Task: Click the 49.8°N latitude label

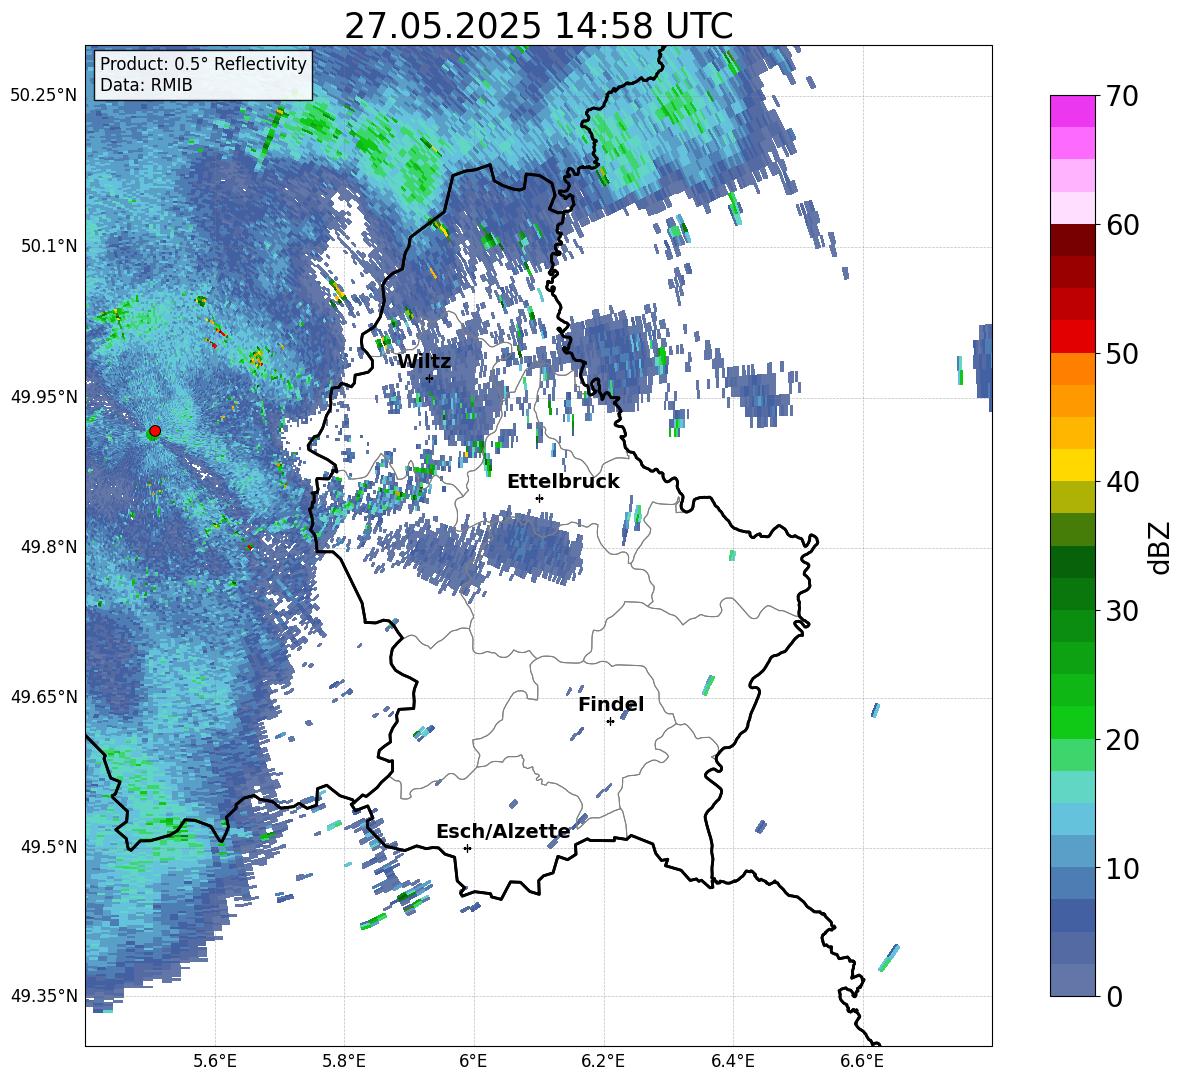Action: 49,547
